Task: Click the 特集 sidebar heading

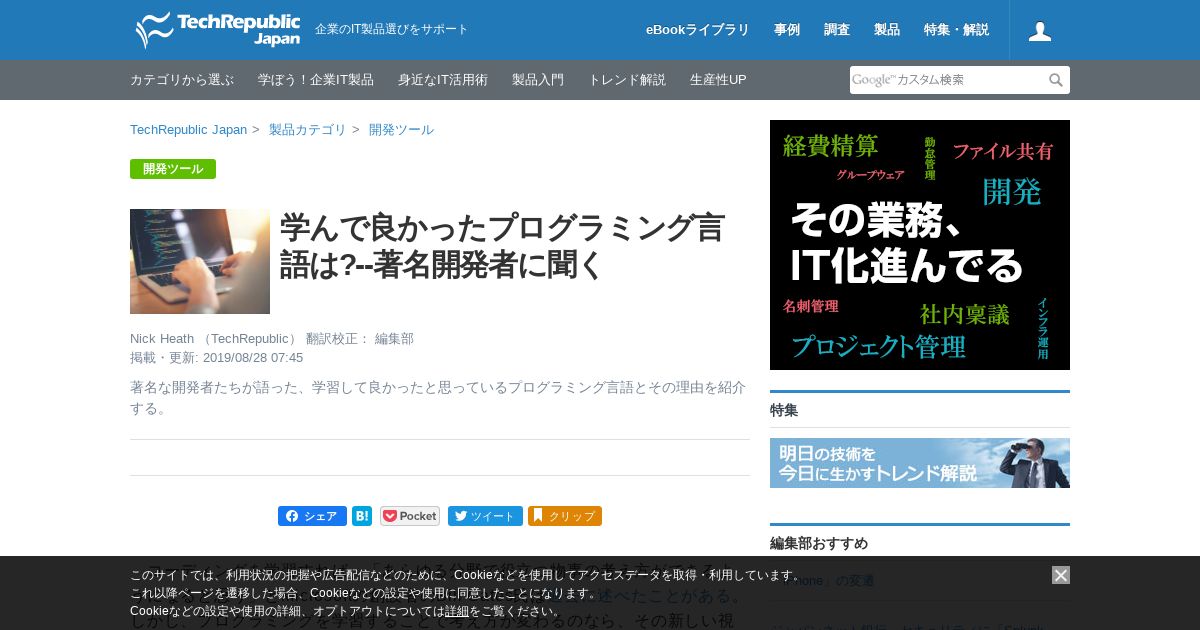Action: tap(784, 410)
